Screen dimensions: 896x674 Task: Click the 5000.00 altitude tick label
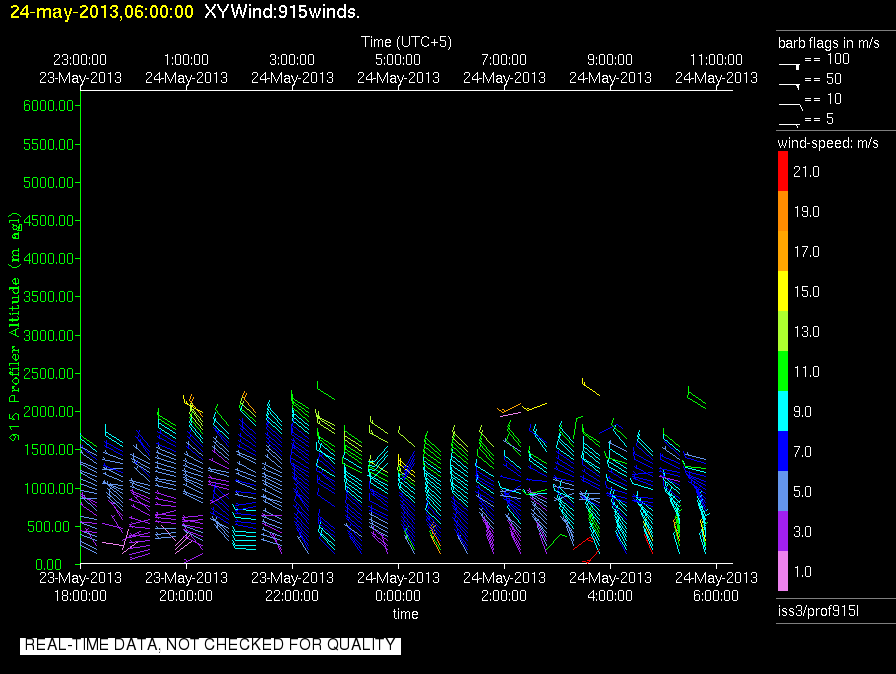point(49,183)
